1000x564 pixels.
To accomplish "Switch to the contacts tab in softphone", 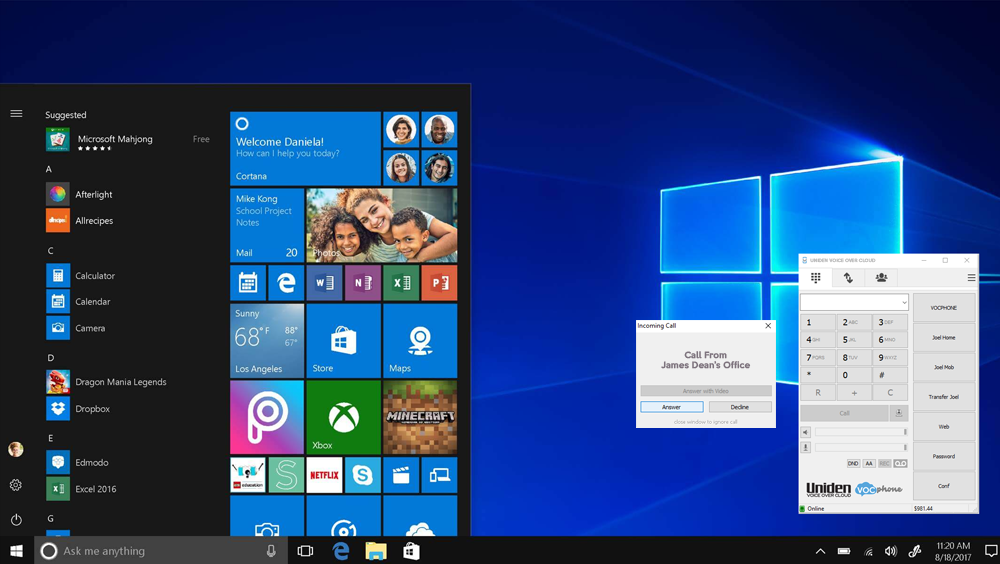I will point(881,278).
